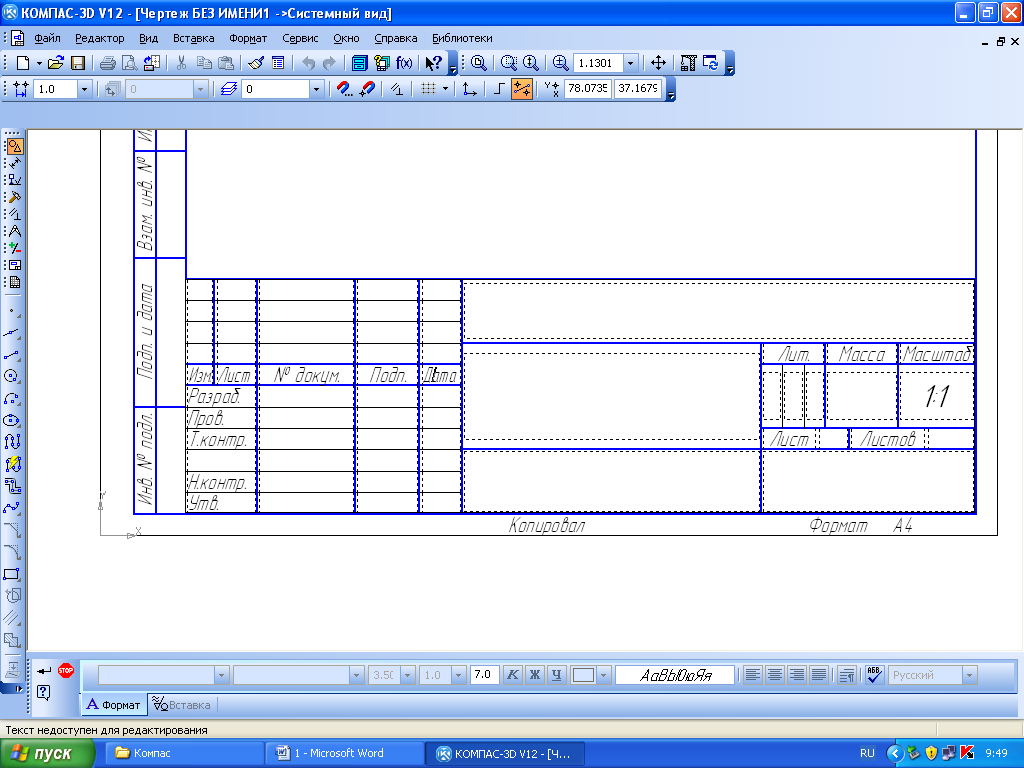
Task: Toggle bold text style Ж button
Action: [534, 675]
